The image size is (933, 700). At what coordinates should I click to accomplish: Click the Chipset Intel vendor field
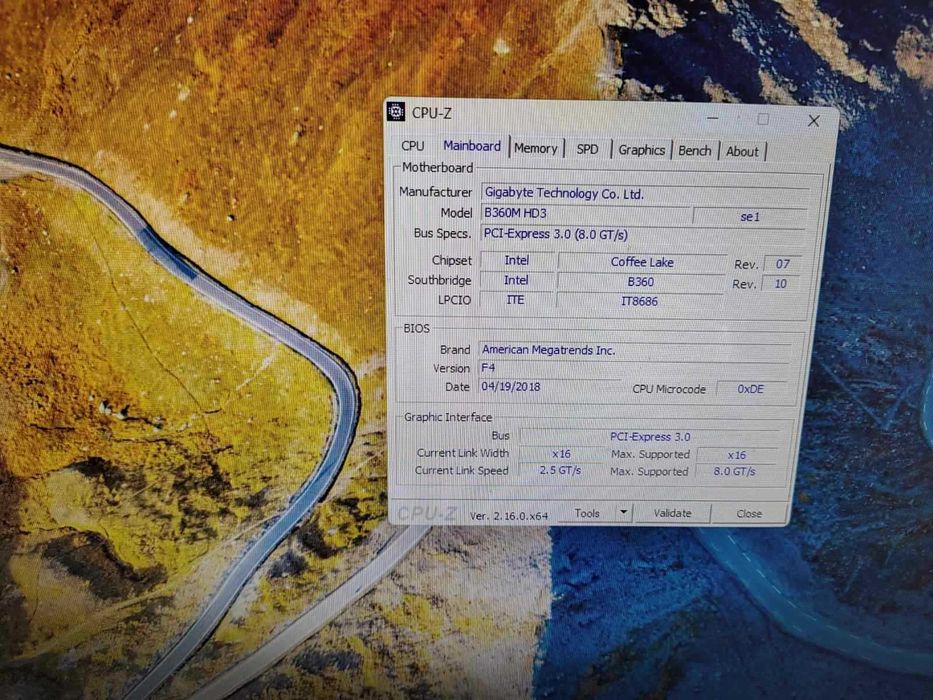[516, 260]
